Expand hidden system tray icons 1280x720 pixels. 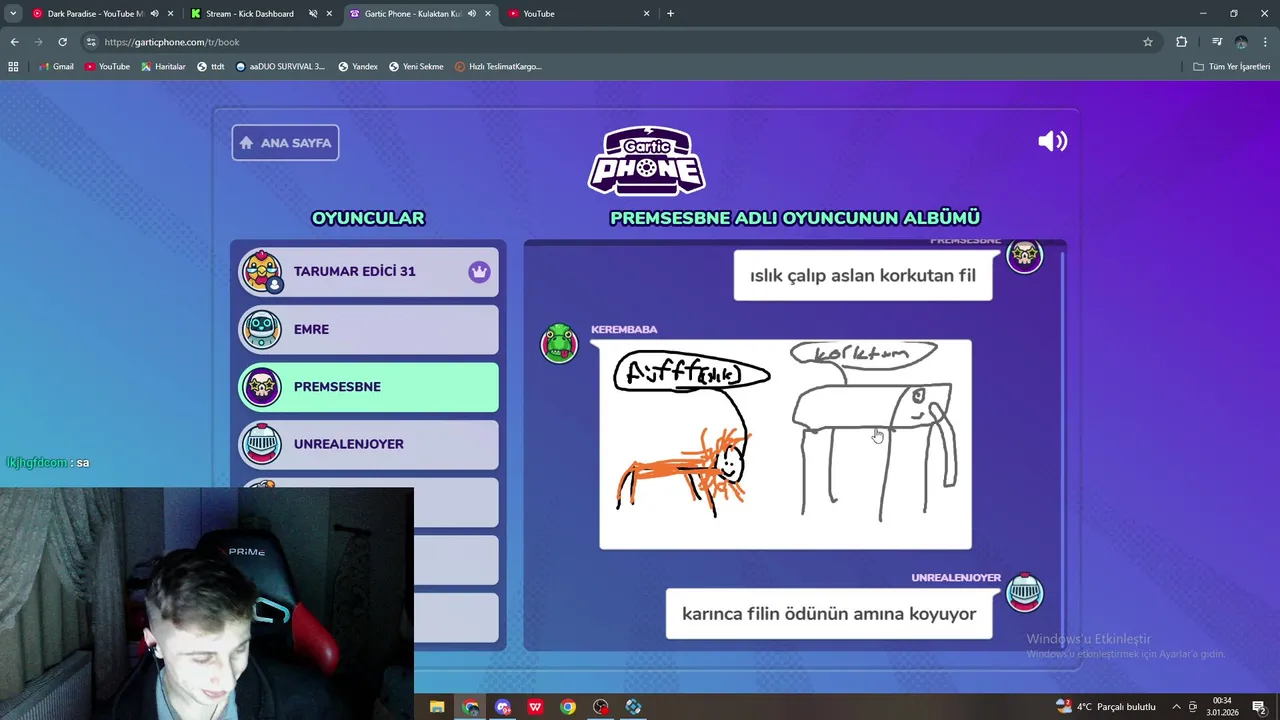(1176, 707)
